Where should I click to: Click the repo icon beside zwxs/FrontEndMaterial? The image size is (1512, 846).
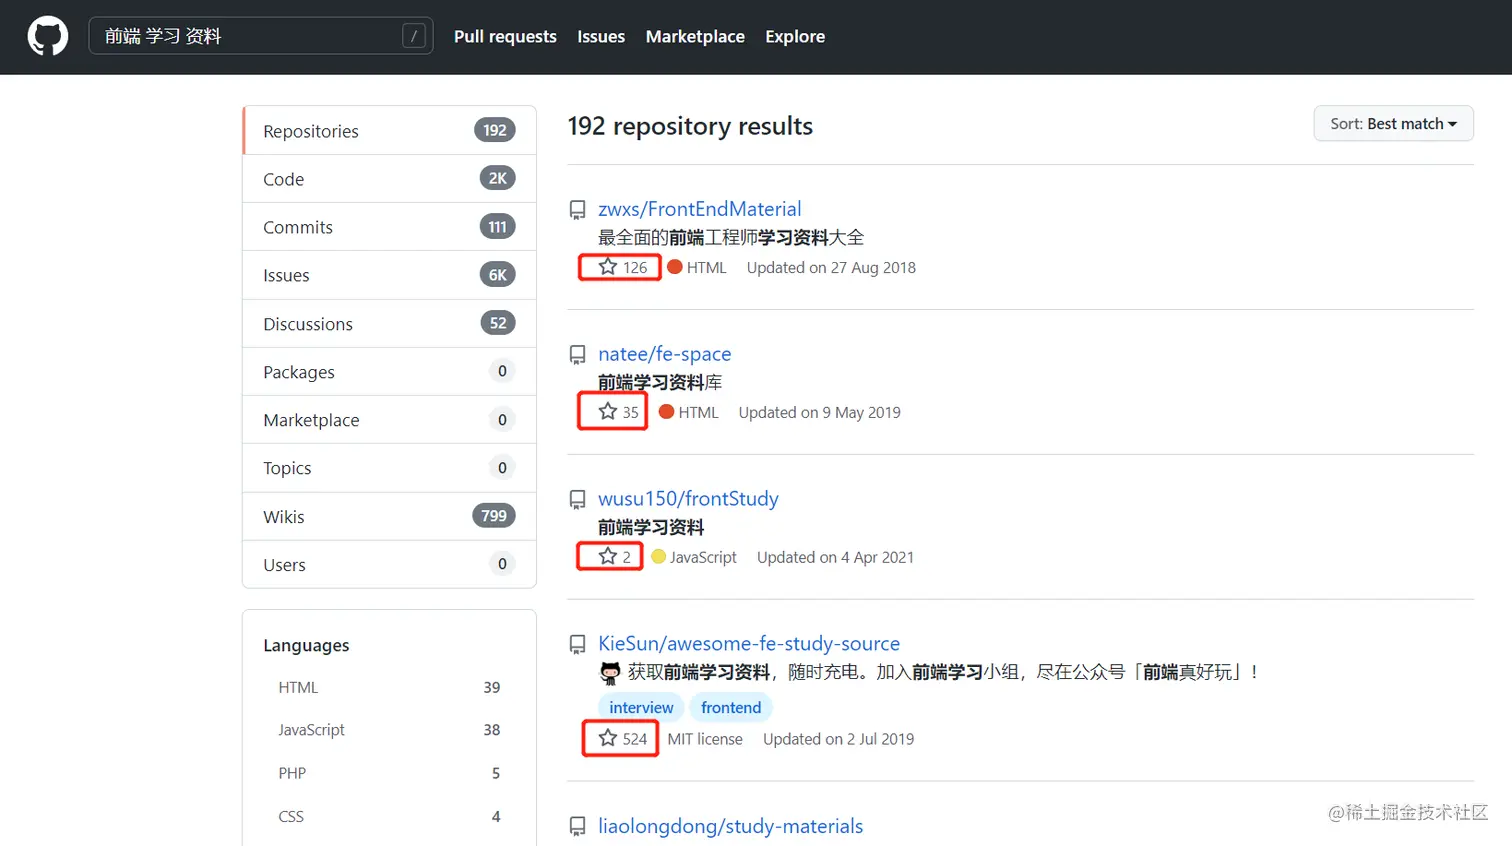pos(578,210)
